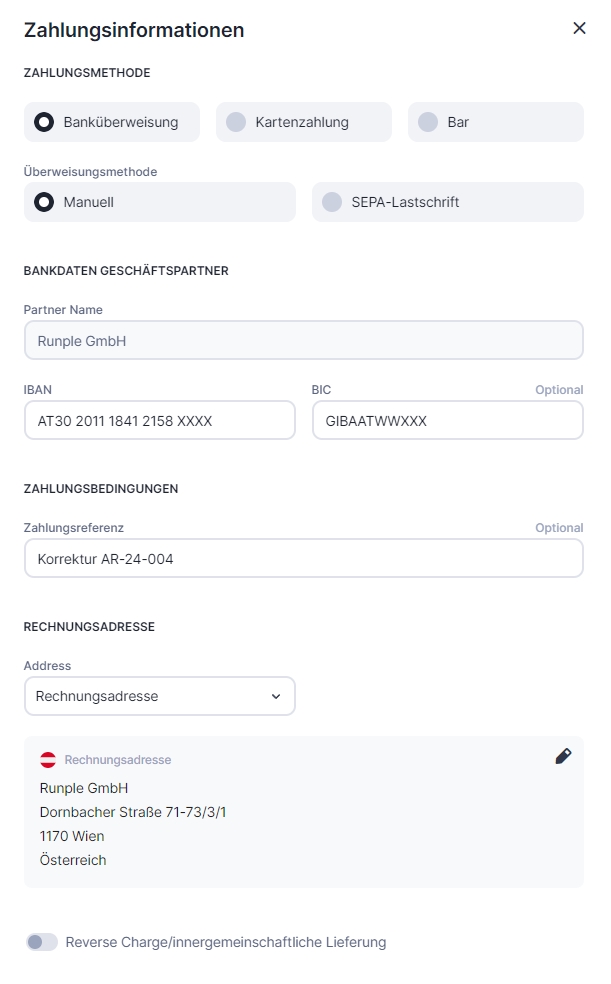This screenshot has width=611, height=984.
Task: Click the chevron in the Address dropdown
Action: [276, 697]
